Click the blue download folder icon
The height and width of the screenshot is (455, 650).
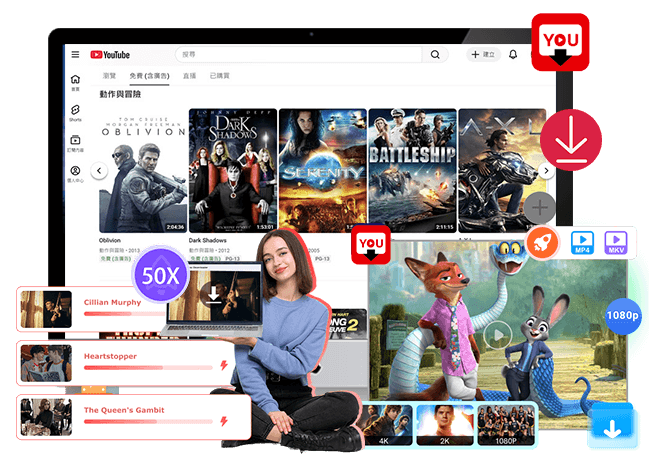(x=613, y=426)
